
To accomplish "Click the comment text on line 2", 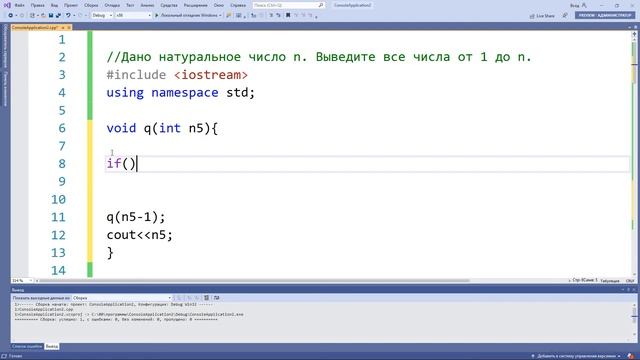I will click(319, 57).
